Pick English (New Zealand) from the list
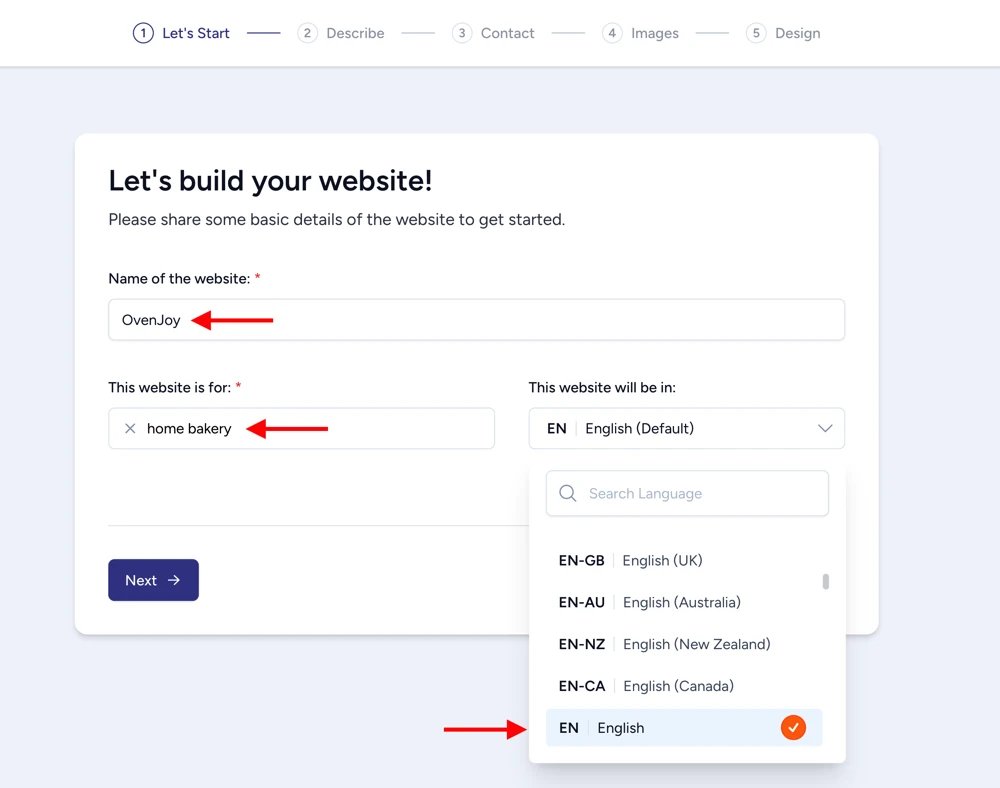 coord(696,644)
